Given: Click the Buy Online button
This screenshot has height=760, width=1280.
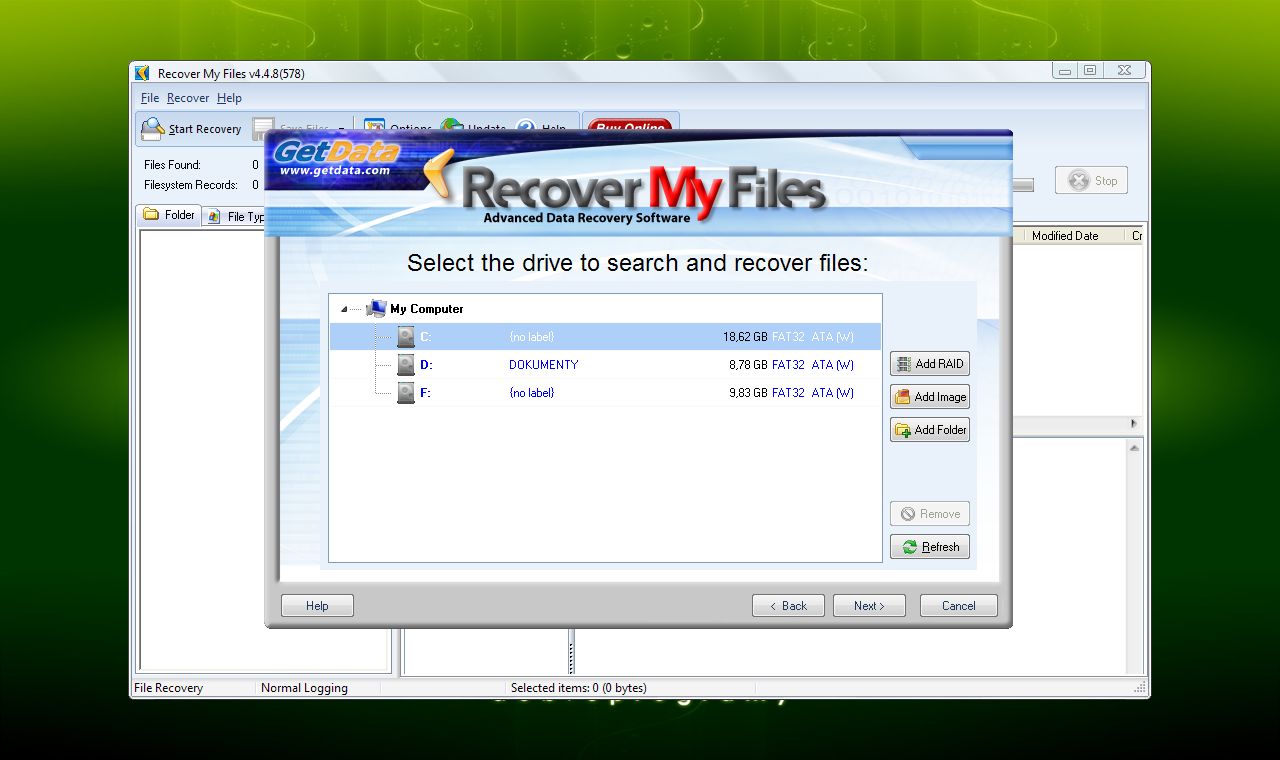Looking at the screenshot, I should pos(630,127).
